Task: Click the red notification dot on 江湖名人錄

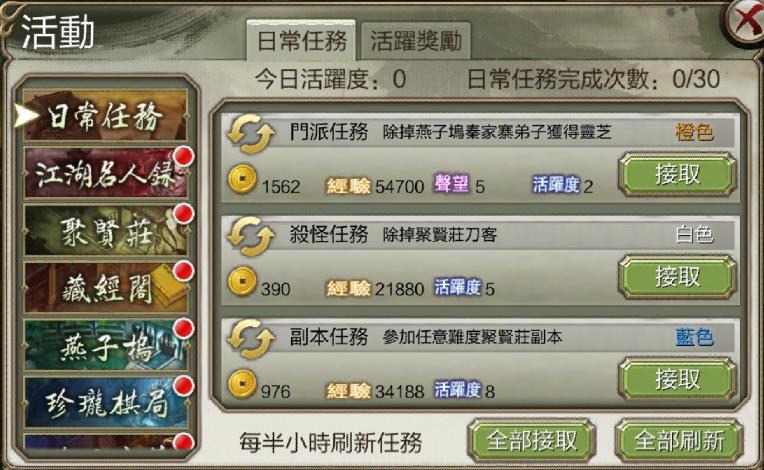Action: [184, 156]
